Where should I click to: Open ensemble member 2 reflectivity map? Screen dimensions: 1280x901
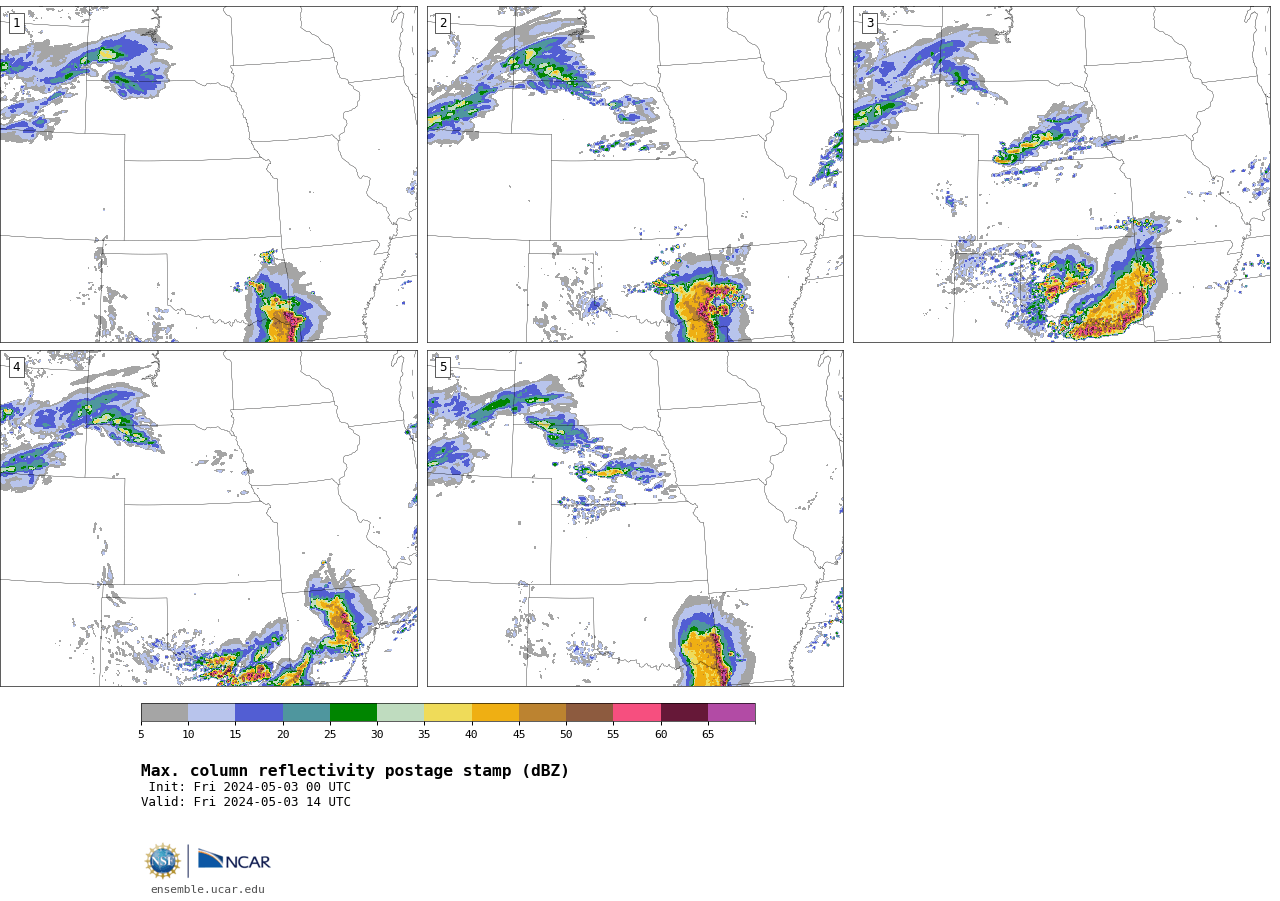coord(635,174)
